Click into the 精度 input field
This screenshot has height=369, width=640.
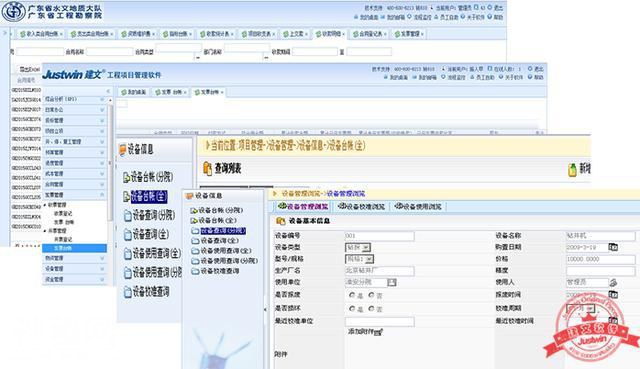[600, 271]
